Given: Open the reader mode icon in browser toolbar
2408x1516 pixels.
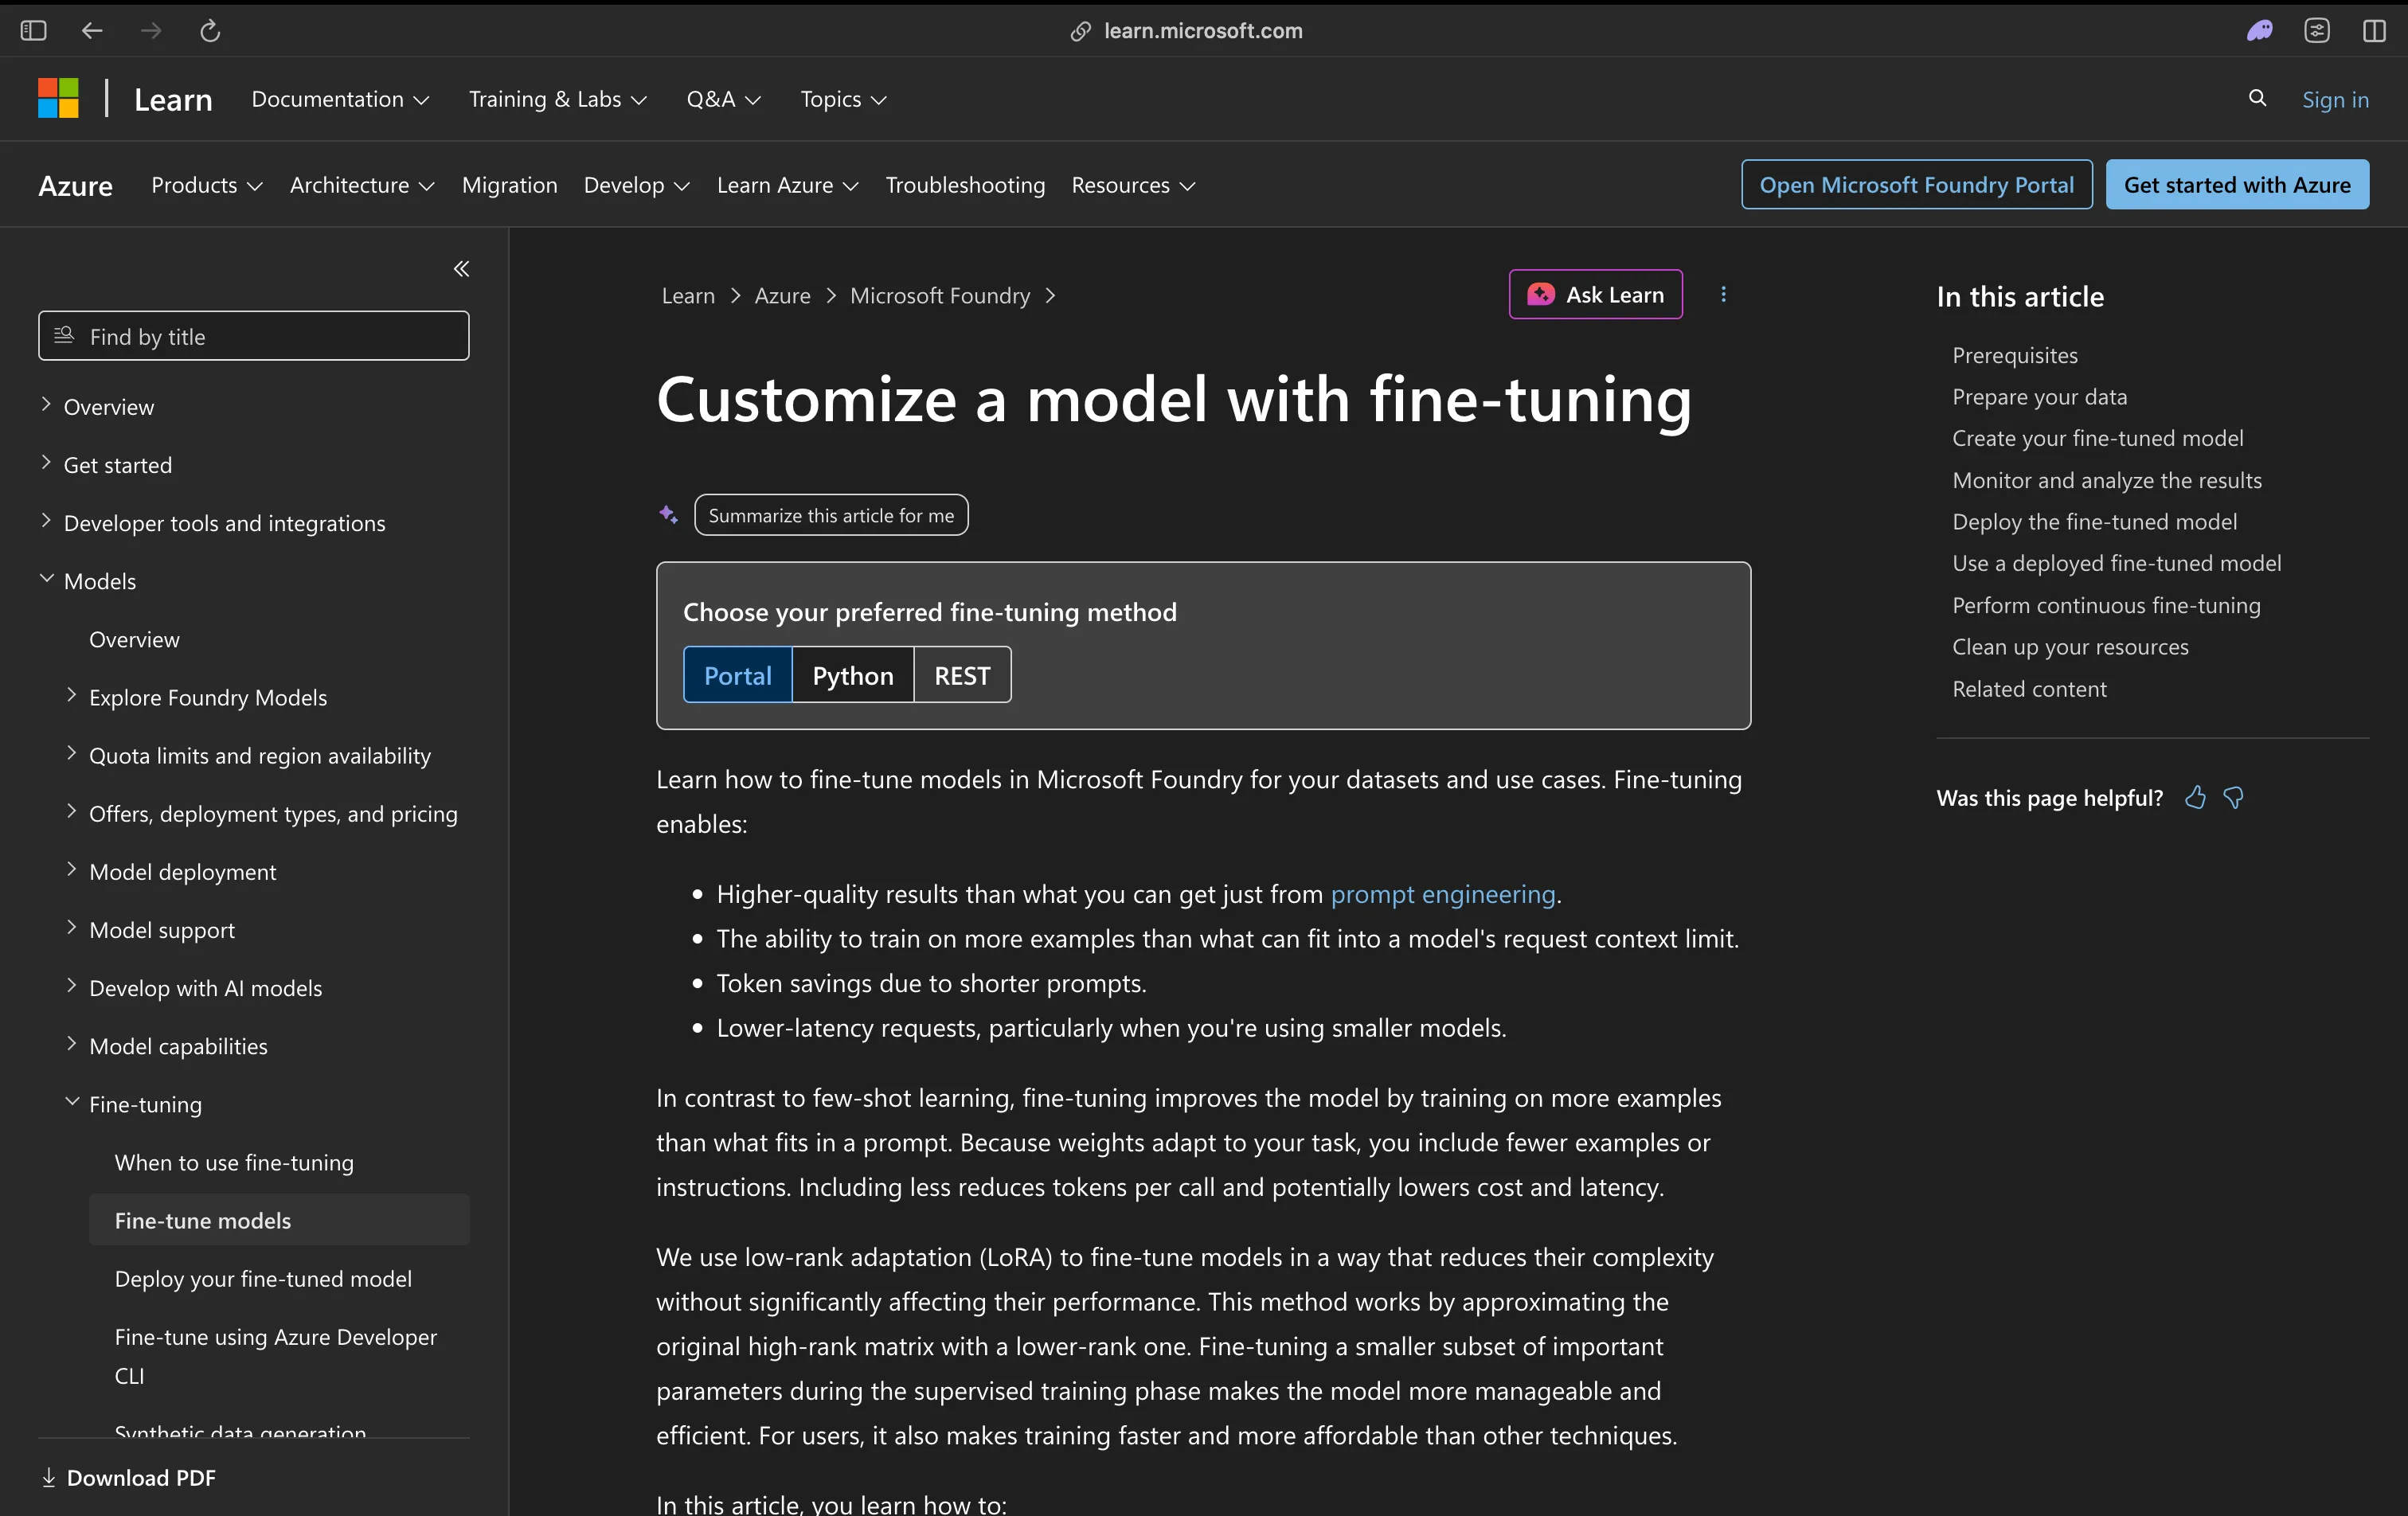Looking at the screenshot, I should coord(2317,31).
